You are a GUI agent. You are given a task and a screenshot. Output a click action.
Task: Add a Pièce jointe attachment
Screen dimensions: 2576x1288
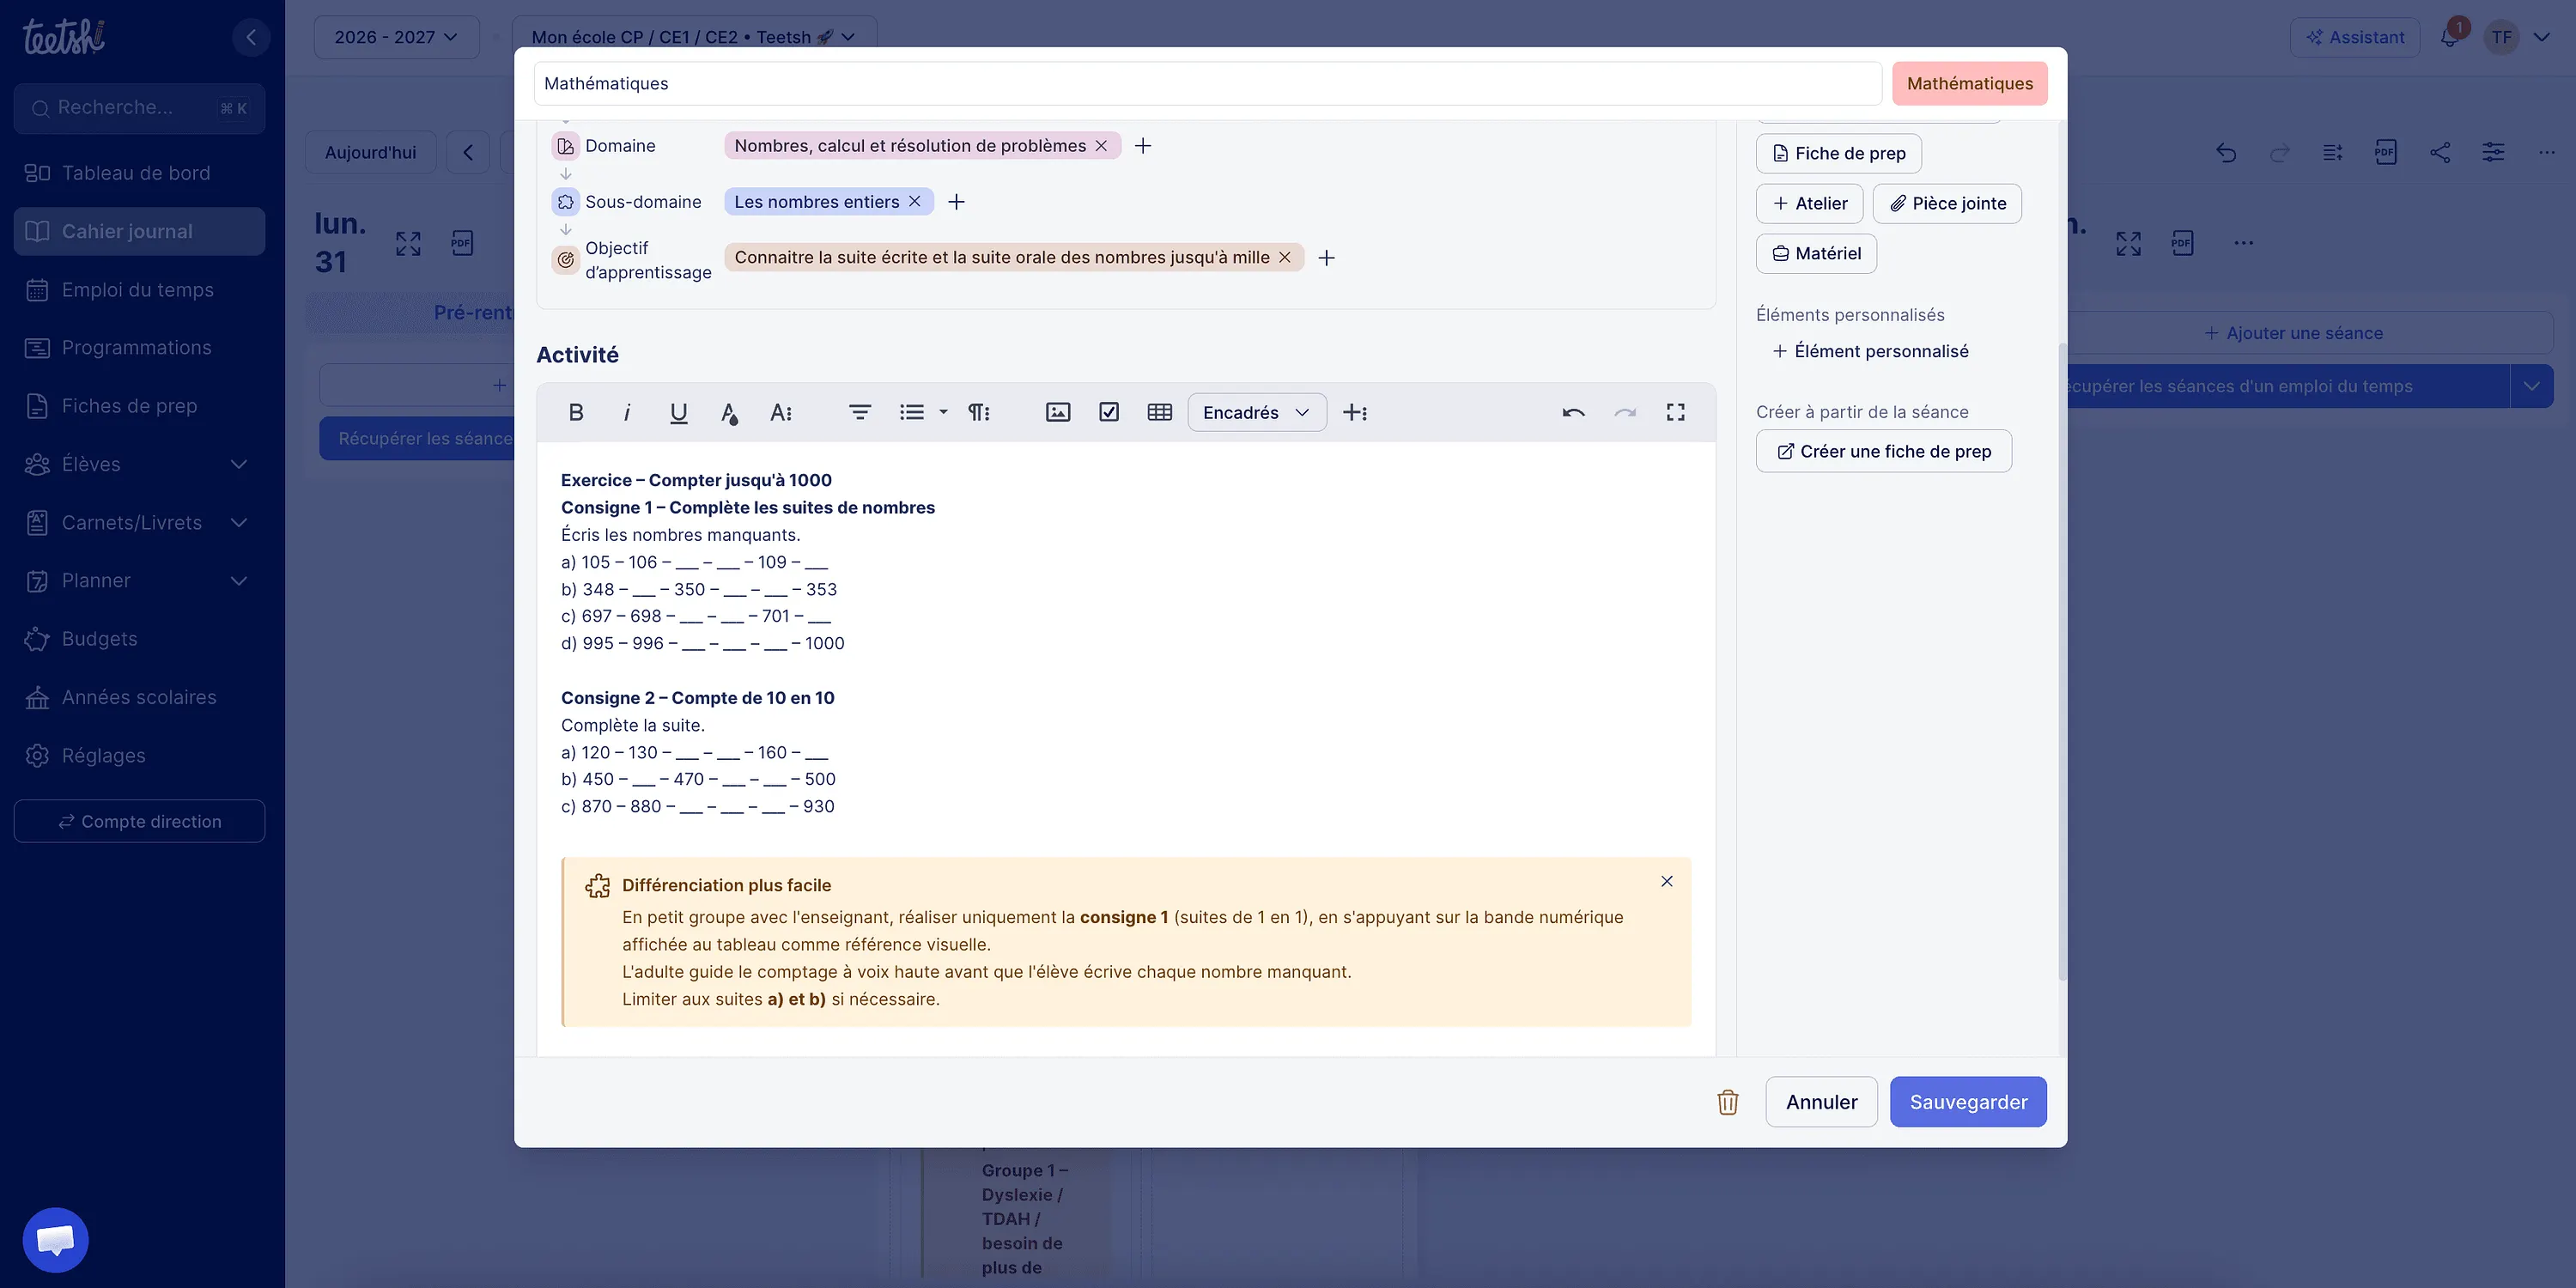[x=1947, y=203]
